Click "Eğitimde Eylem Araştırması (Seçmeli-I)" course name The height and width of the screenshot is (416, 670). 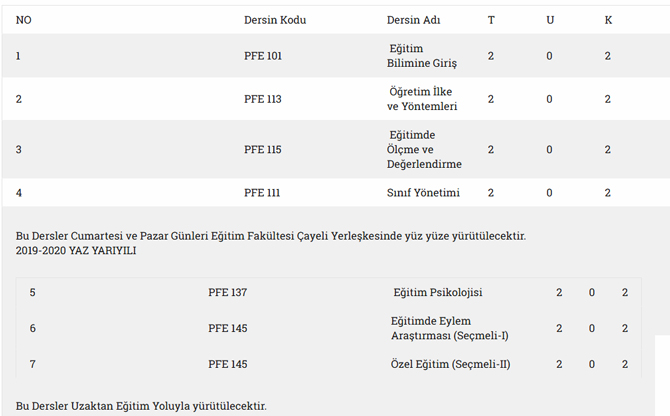450,328
